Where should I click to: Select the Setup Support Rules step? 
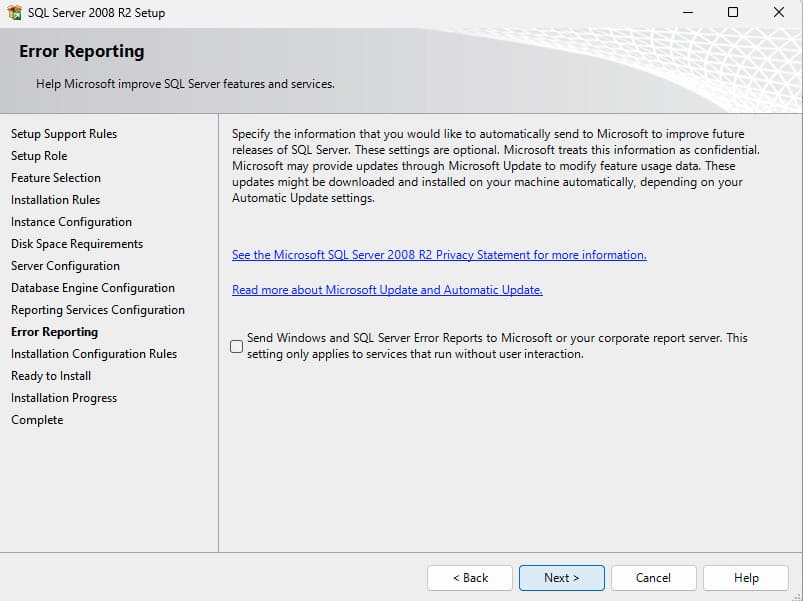64,134
